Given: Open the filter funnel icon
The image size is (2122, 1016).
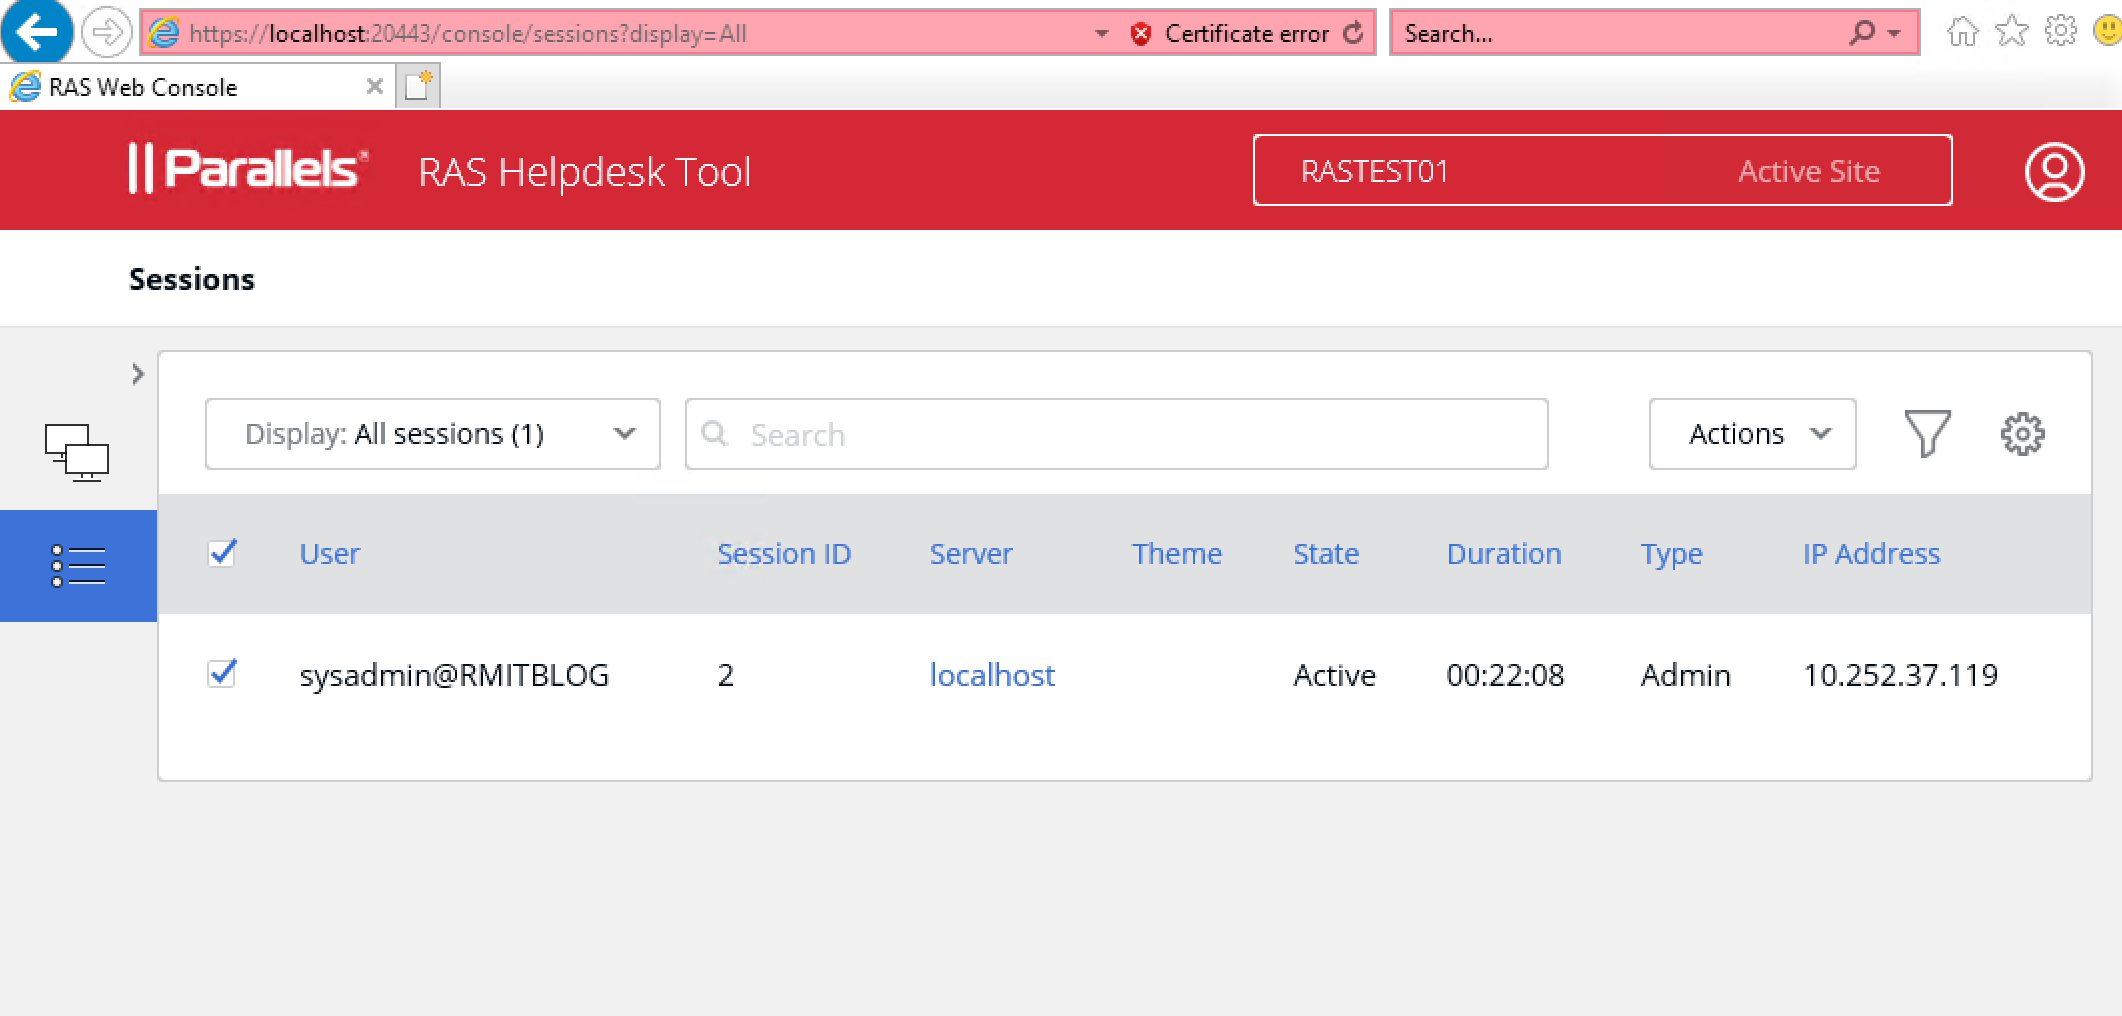Looking at the screenshot, I should [x=1927, y=434].
